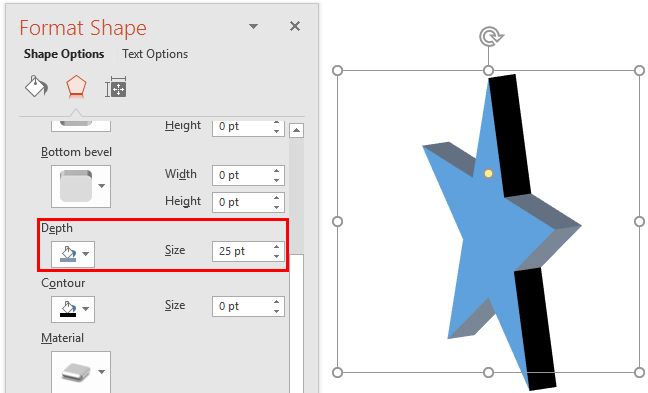Open the Format Shape pane options arrow
This screenshot has width=648, height=393.
point(253,26)
